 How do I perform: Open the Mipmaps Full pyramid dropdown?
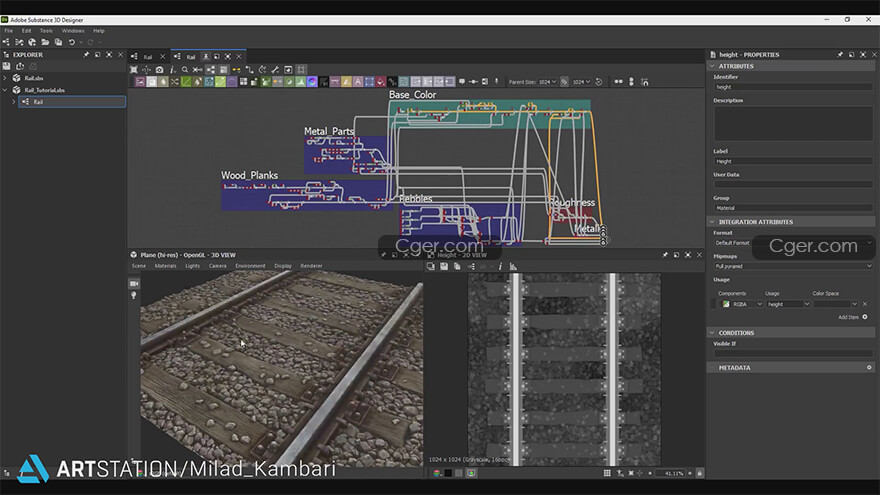pos(793,266)
